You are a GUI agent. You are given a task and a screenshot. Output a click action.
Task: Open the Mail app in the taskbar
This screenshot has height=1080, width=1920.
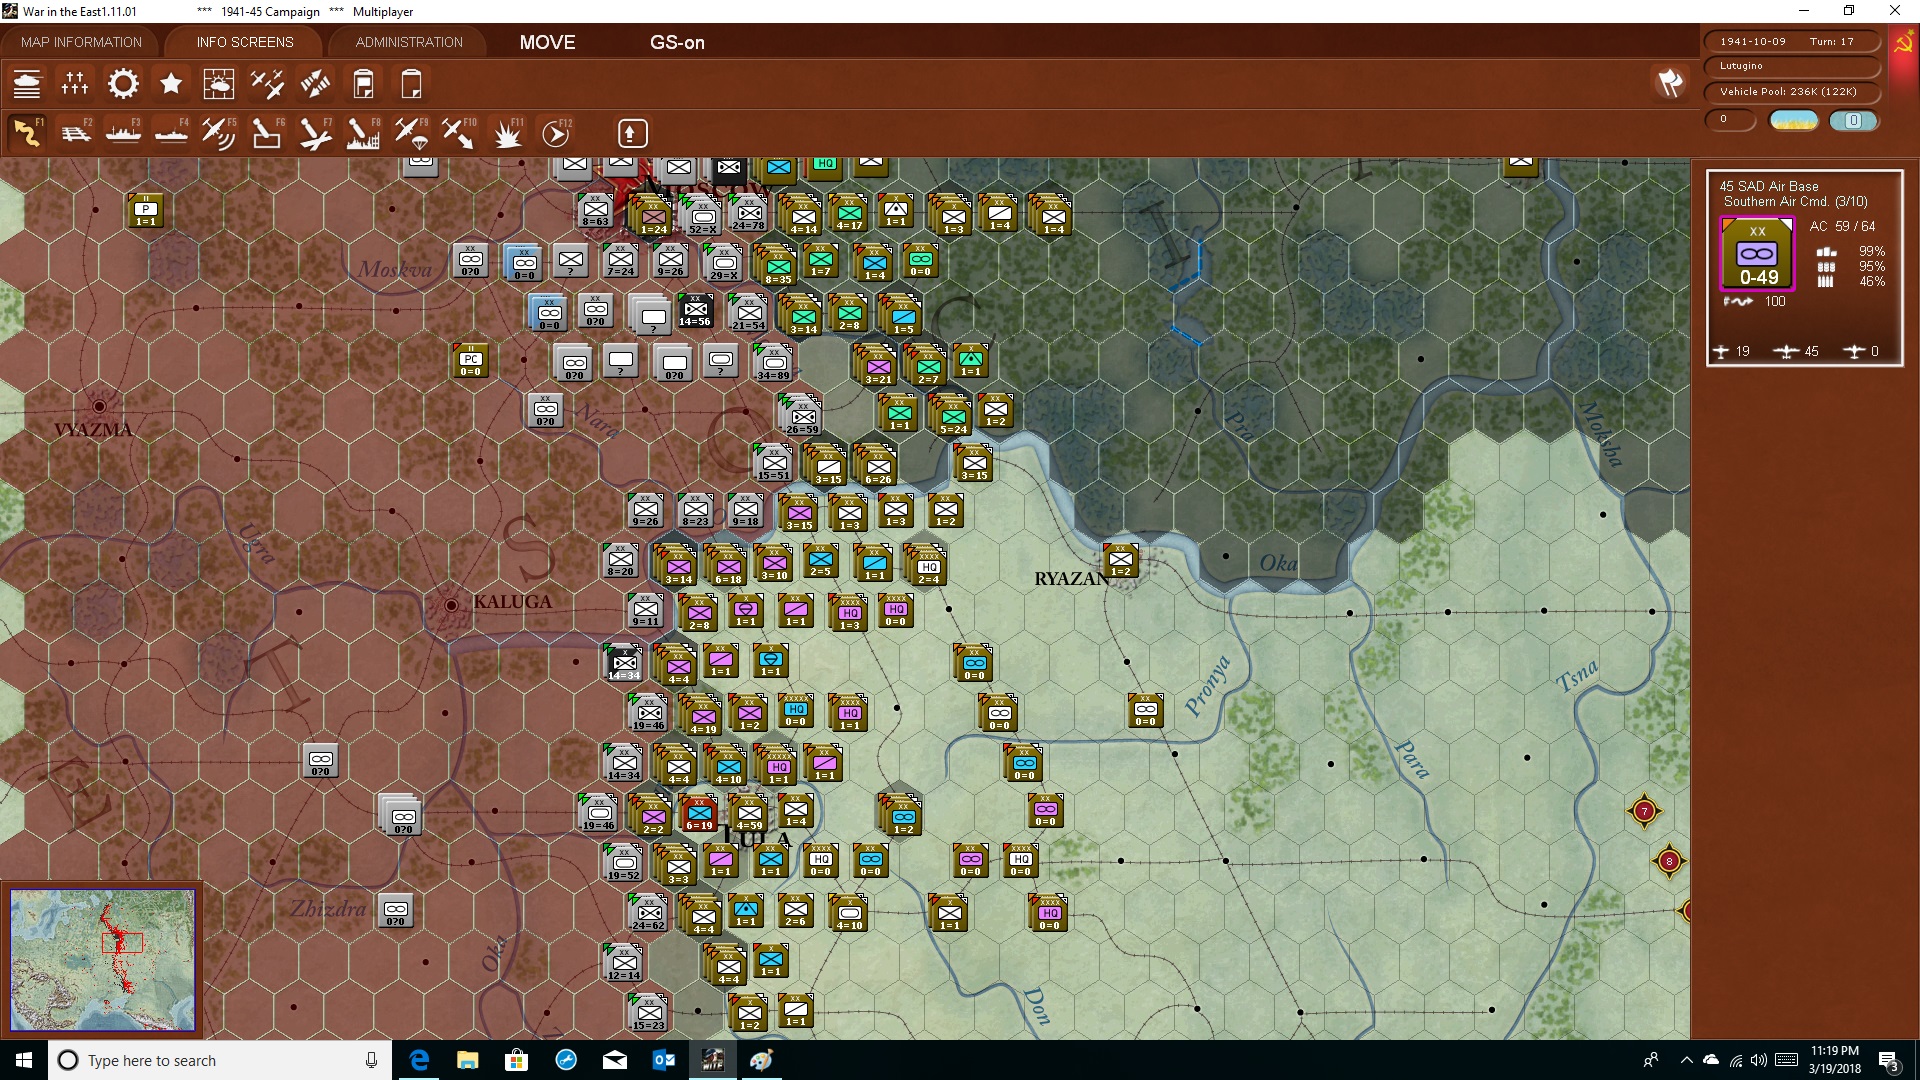click(x=615, y=1060)
